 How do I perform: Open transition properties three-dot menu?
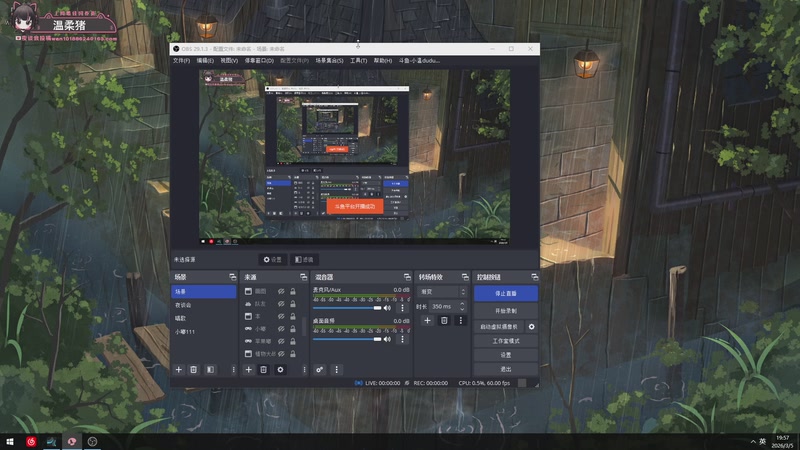pos(460,320)
